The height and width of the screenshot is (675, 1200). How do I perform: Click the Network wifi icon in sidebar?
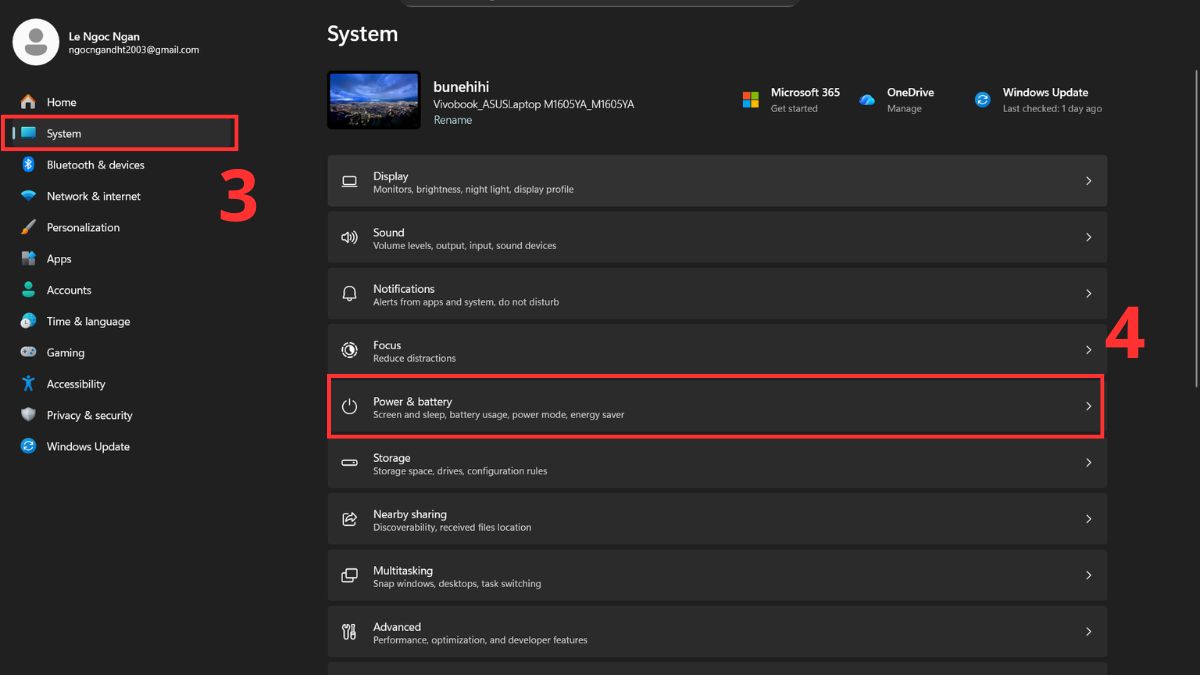[x=28, y=196]
